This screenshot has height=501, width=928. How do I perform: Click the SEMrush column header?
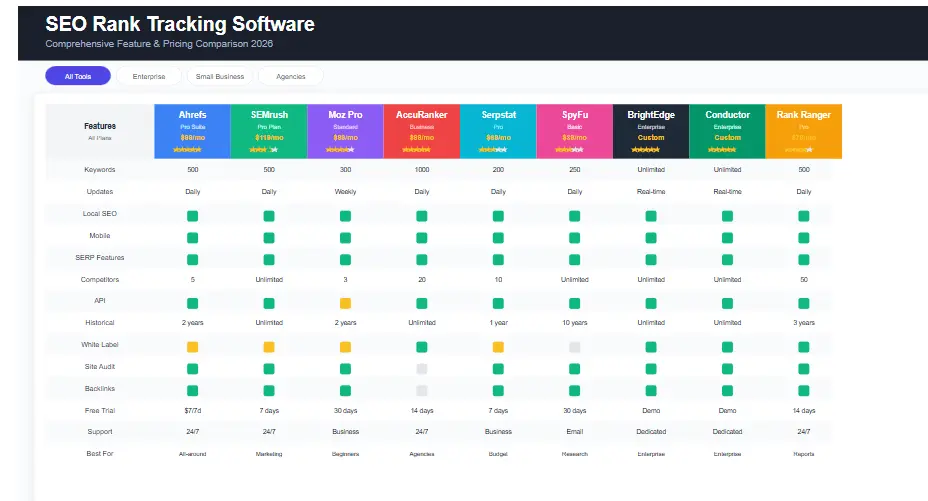(x=269, y=131)
